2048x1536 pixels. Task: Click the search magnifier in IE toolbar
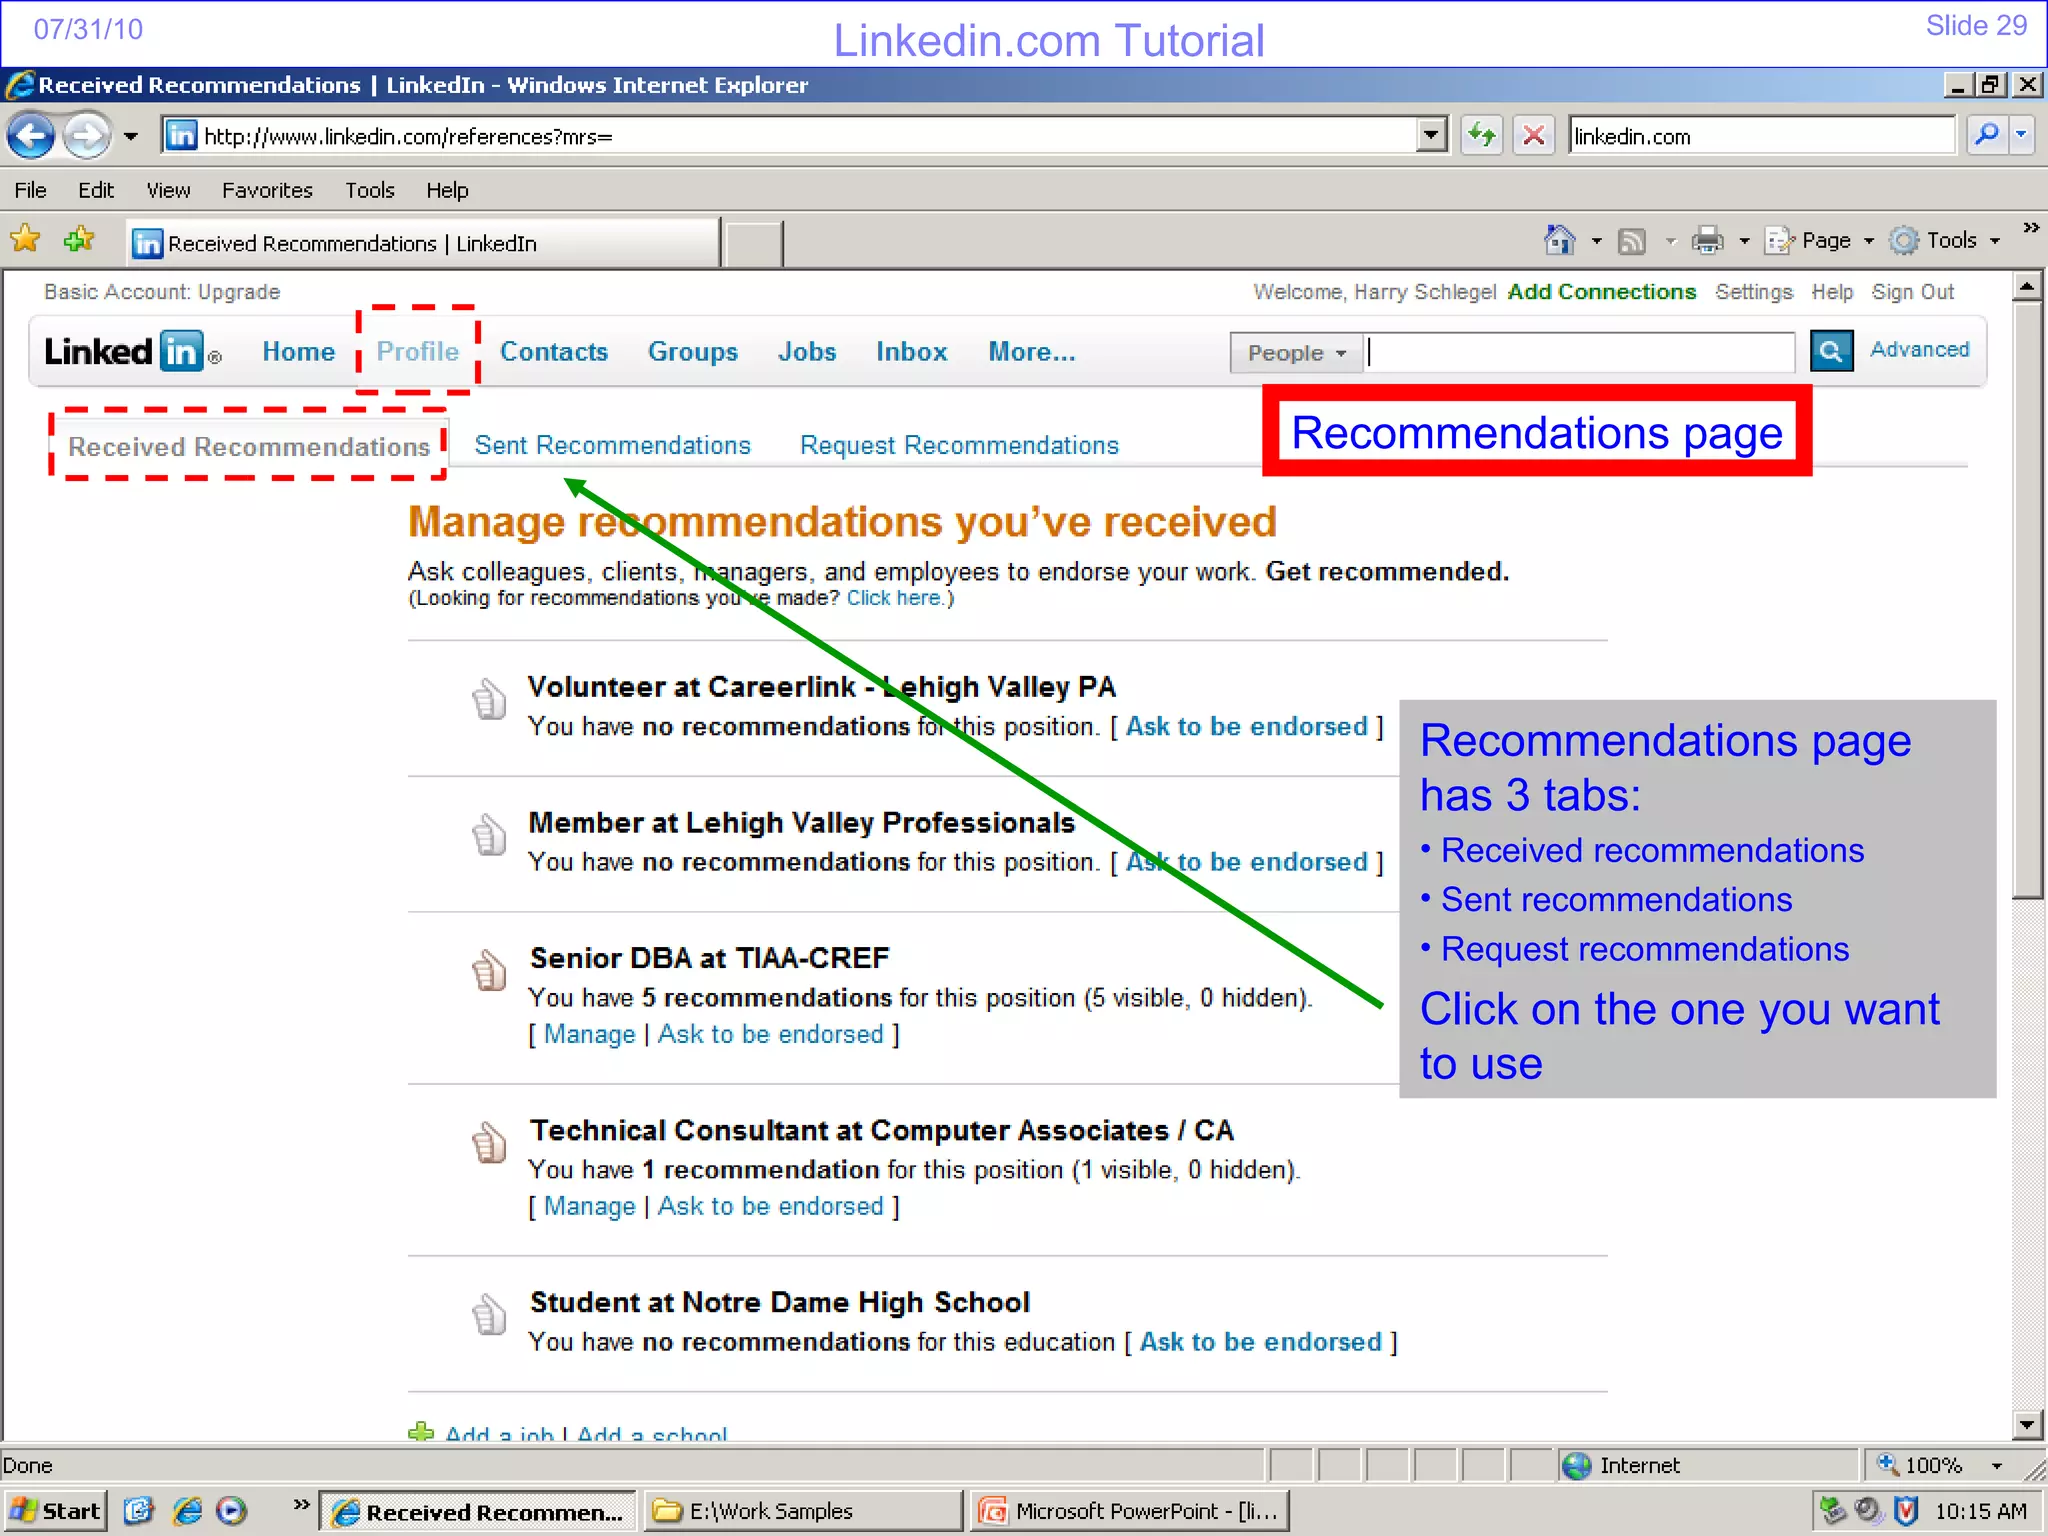pos(1986,135)
